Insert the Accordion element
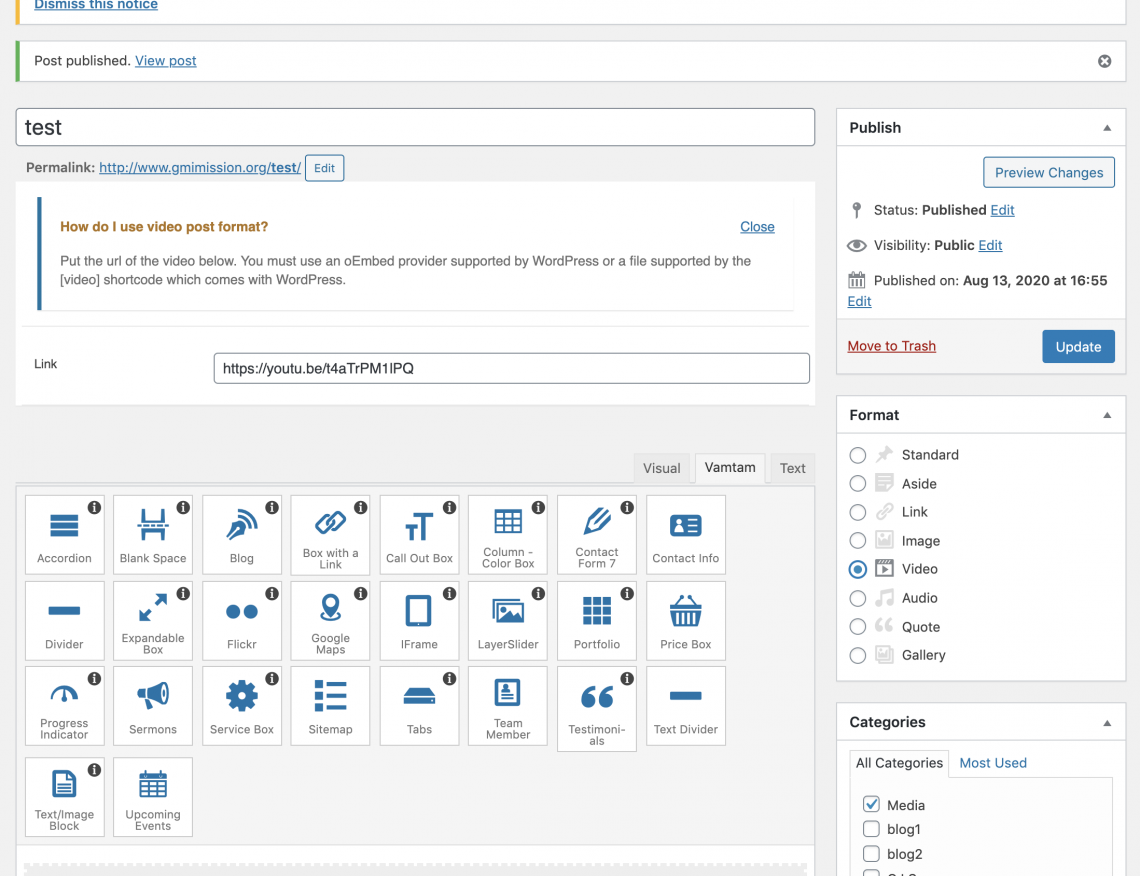The image size is (1140, 876). [64, 534]
